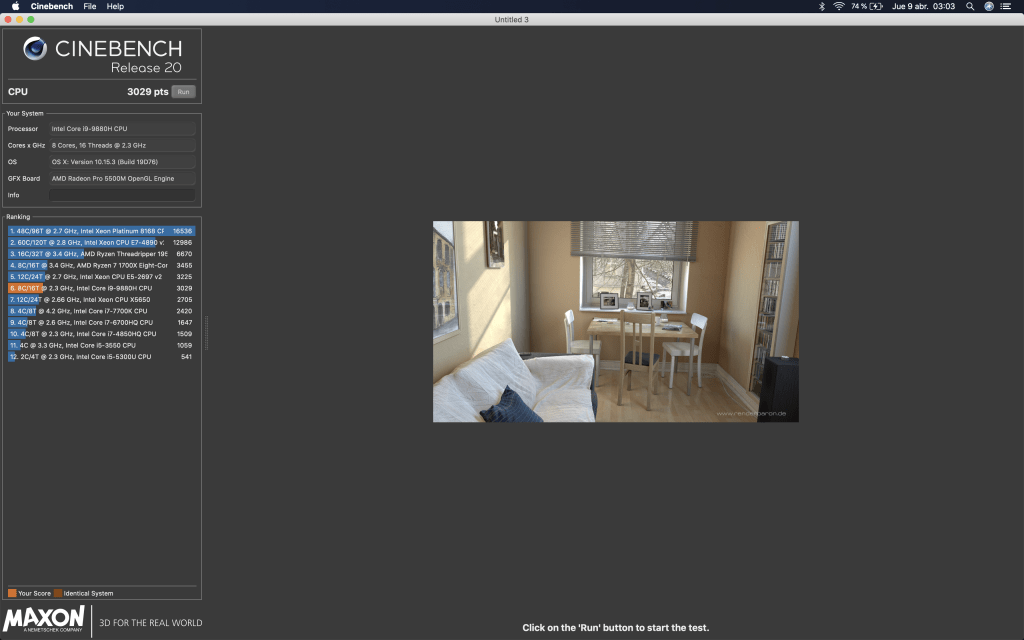Viewport: 1024px width, 640px height.
Task: Click the Wi-Fi status icon
Action: click(x=837, y=6)
